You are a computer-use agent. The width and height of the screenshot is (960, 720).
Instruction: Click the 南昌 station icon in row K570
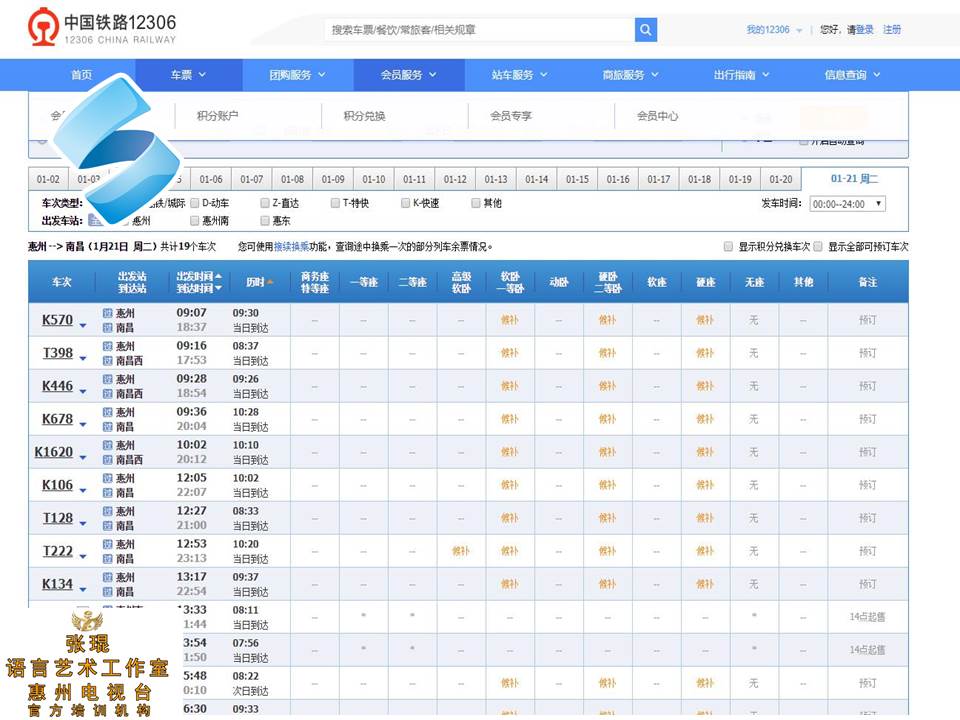click(108, 328)
